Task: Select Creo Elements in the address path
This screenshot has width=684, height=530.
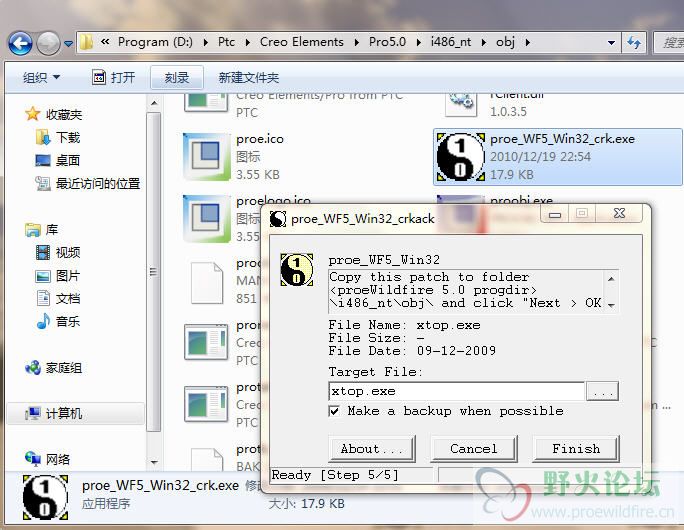Action: [x=302, y=42]
